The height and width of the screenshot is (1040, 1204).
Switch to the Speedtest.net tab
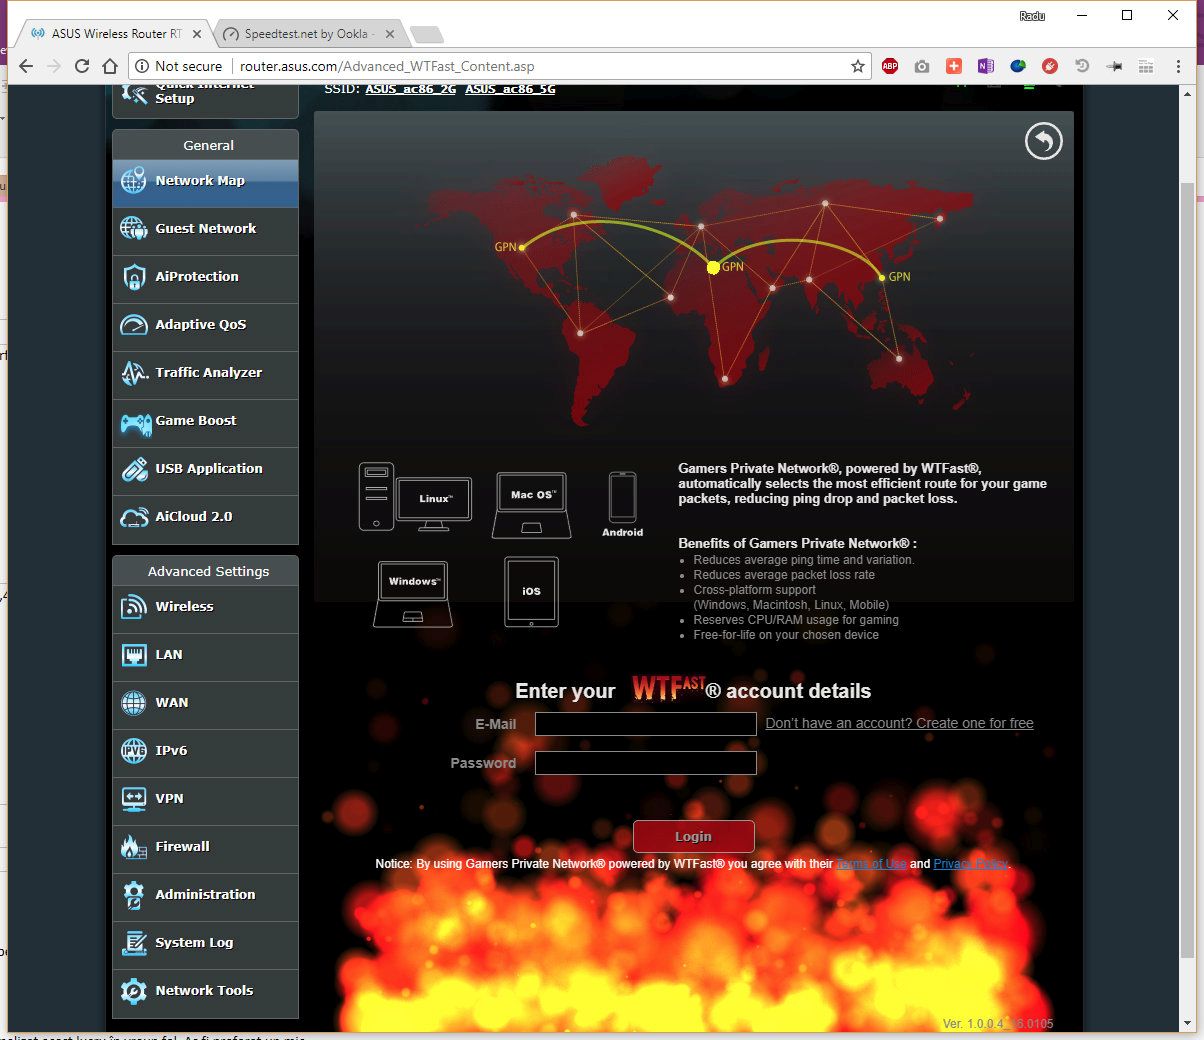(x=306, y=34)
